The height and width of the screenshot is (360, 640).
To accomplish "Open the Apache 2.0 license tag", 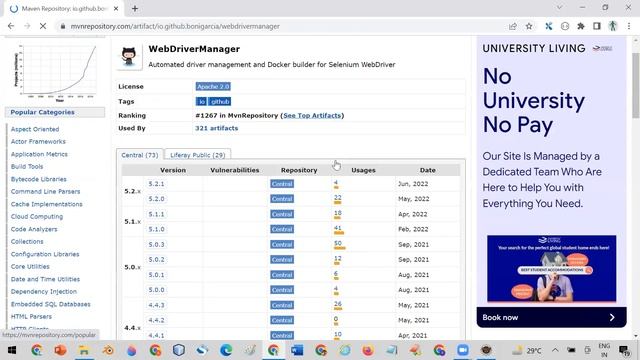I will 213,87.
